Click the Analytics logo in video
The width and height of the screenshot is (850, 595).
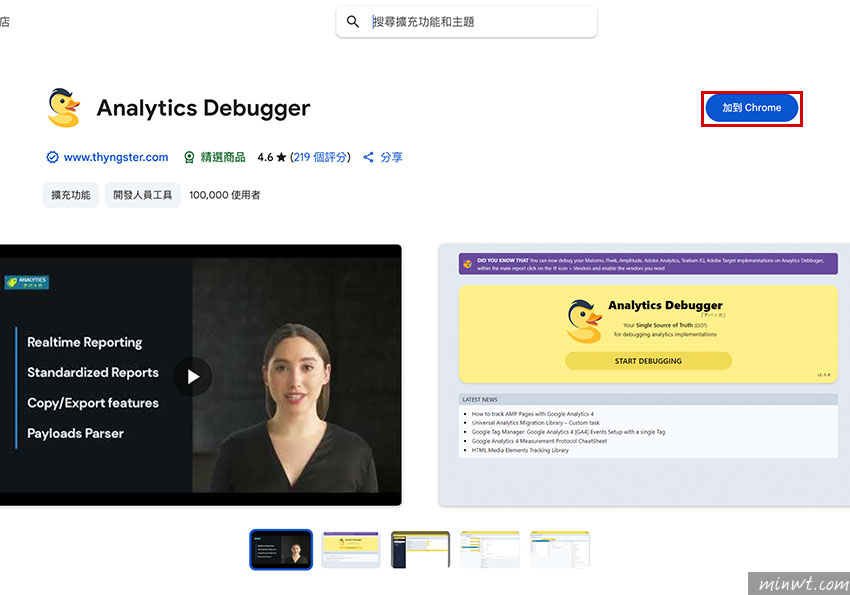27,282
